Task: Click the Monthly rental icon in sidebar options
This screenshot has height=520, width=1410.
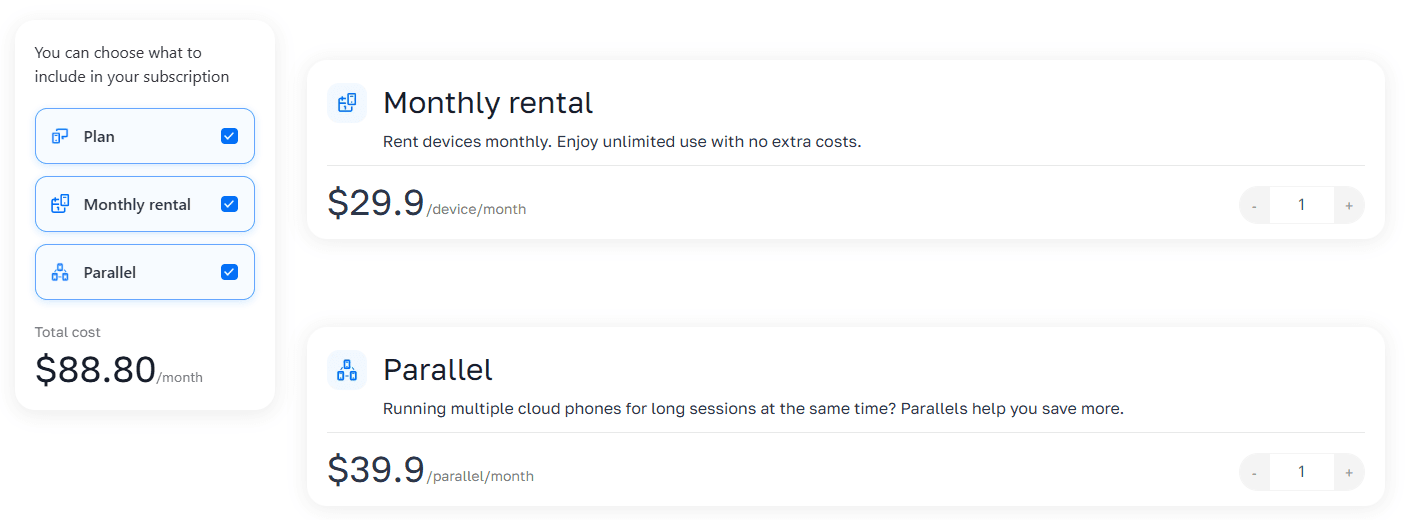Action: click(x=60, y=204)
